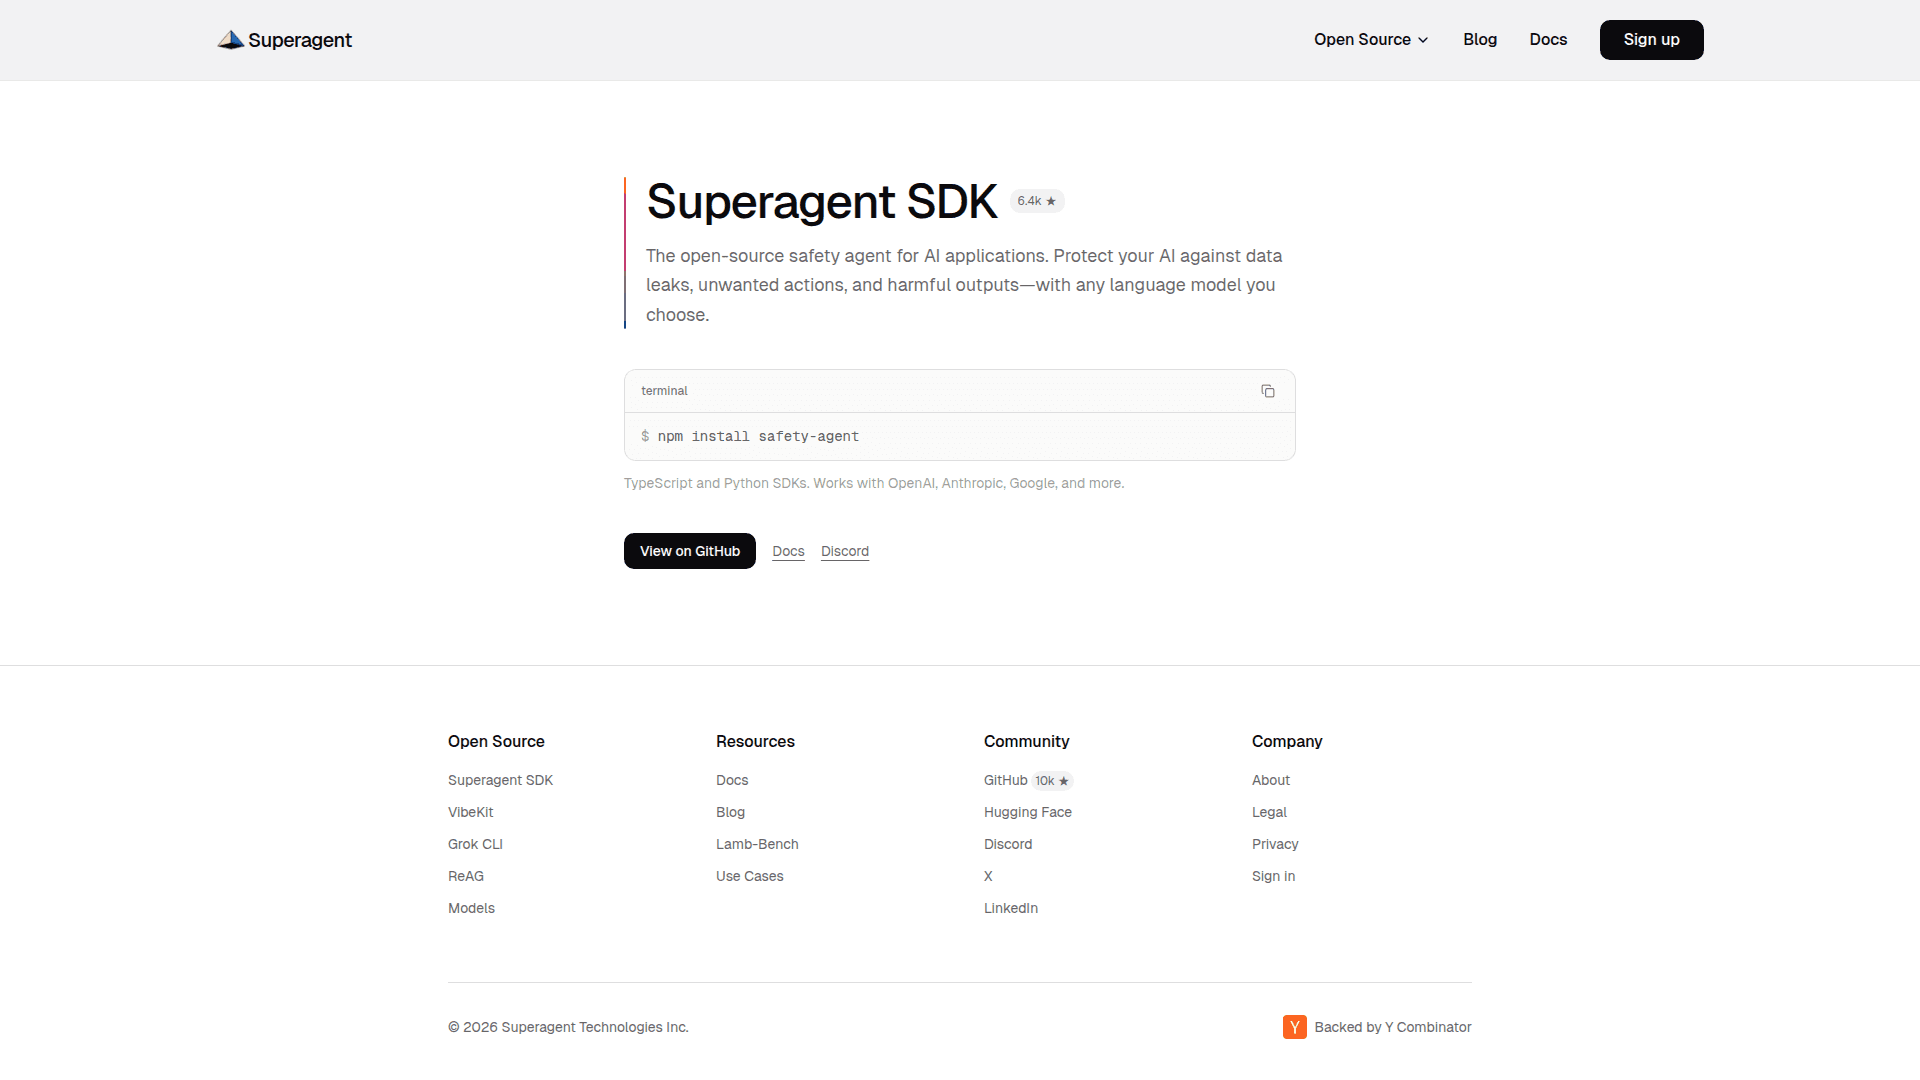
Task: Open the Lamb-Bench link under Resources
Action: (x=757, y=844)
